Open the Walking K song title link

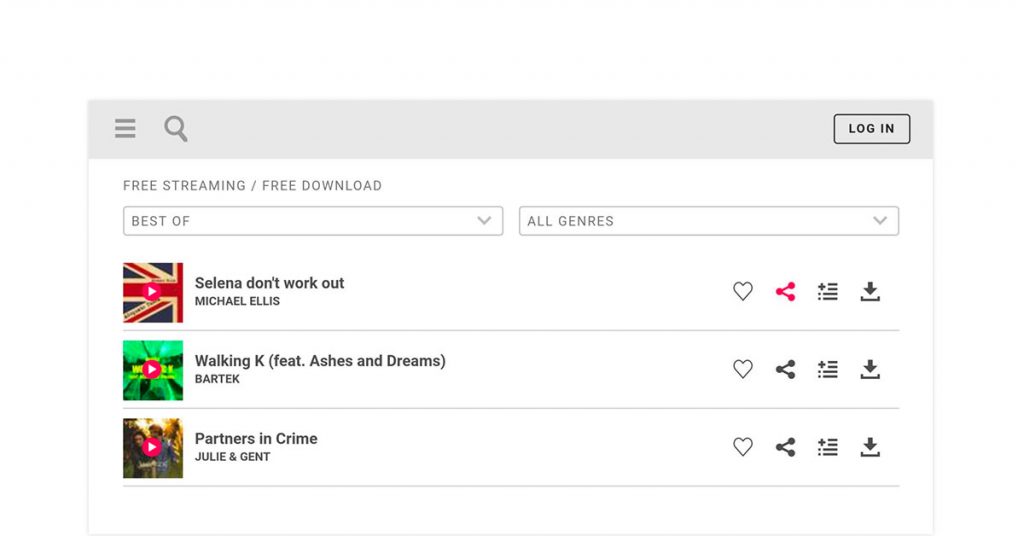(x=320, y=361)
